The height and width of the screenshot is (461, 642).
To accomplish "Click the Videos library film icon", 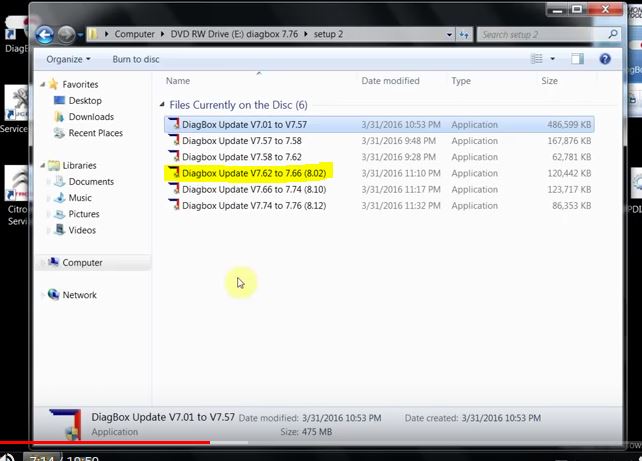I will pyautogui.click(x=59, y=229).
